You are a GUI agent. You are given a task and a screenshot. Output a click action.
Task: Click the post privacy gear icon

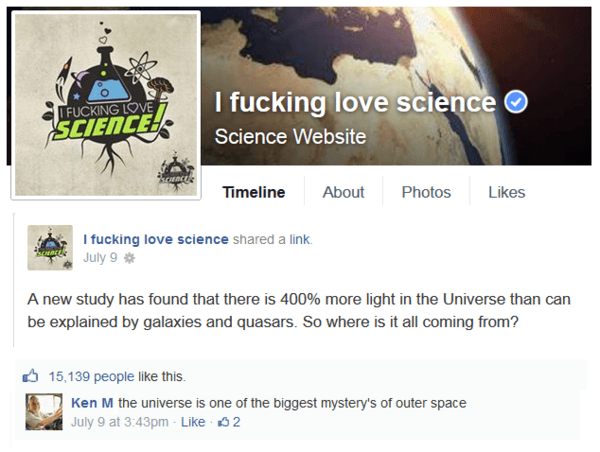[130, 258]
